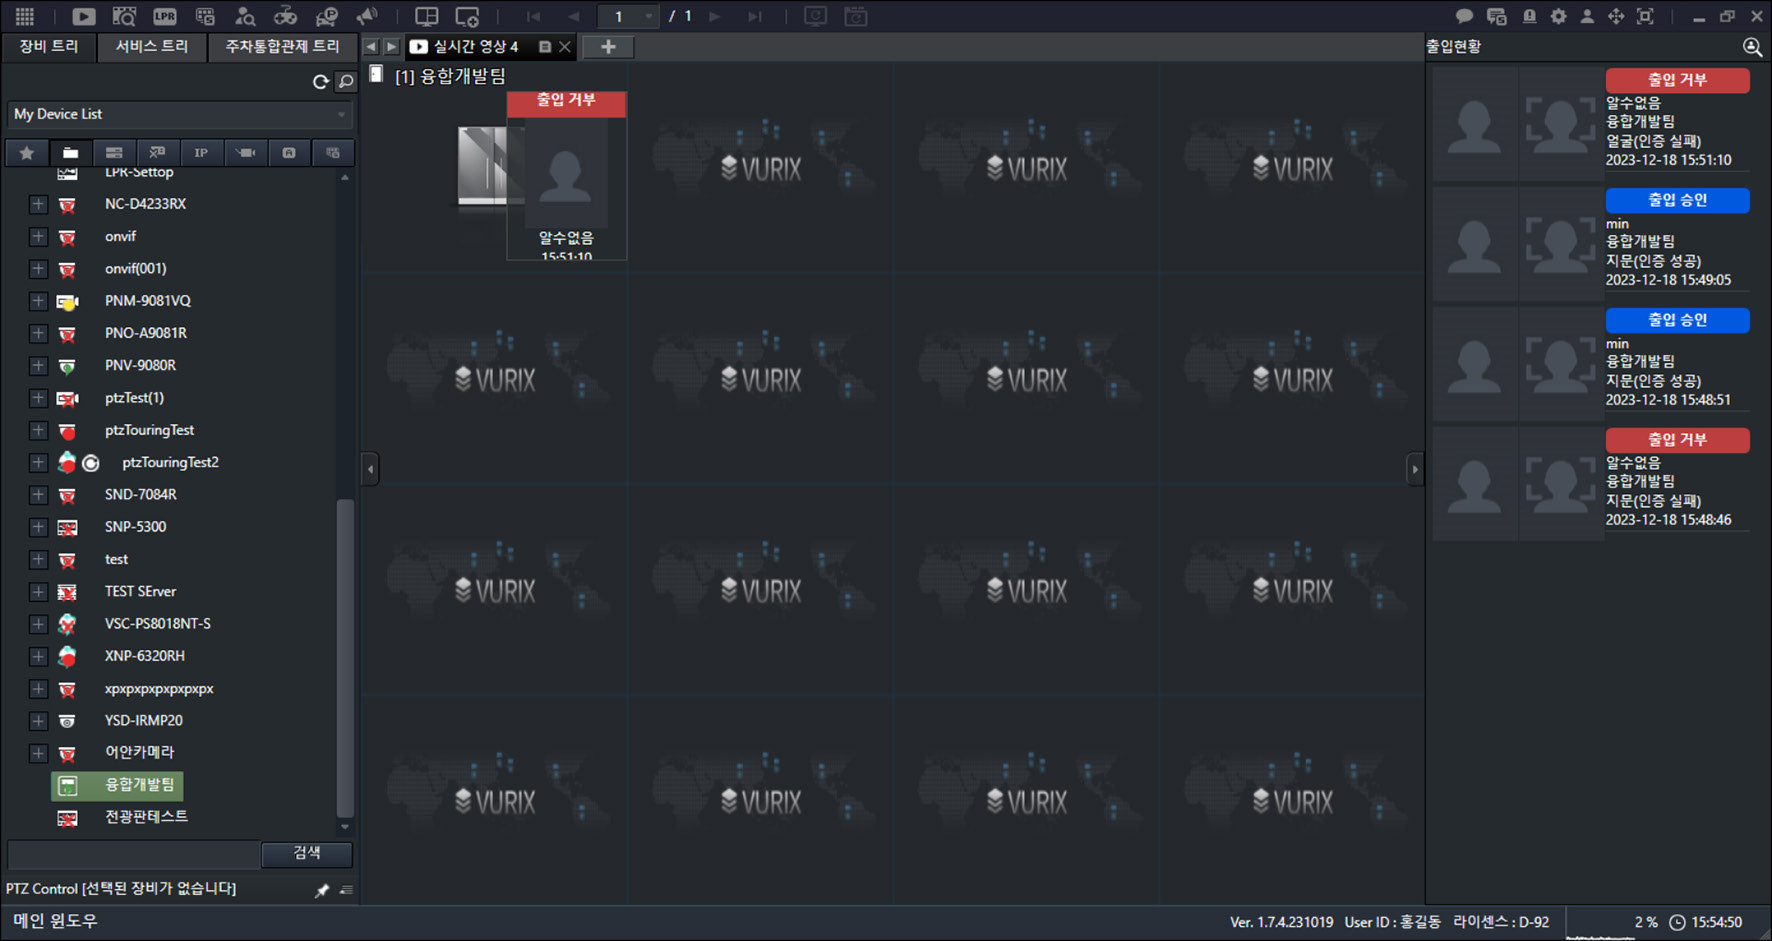Click the 검색 search button

(307, 853)
